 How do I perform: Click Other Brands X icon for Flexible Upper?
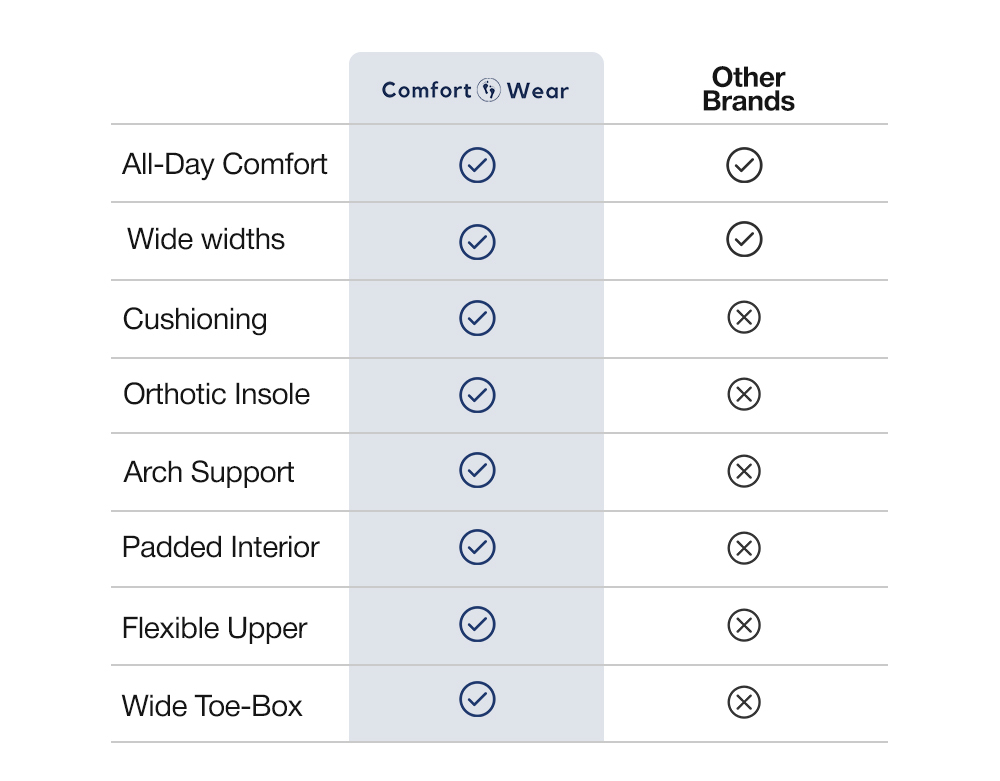(743, 626)
